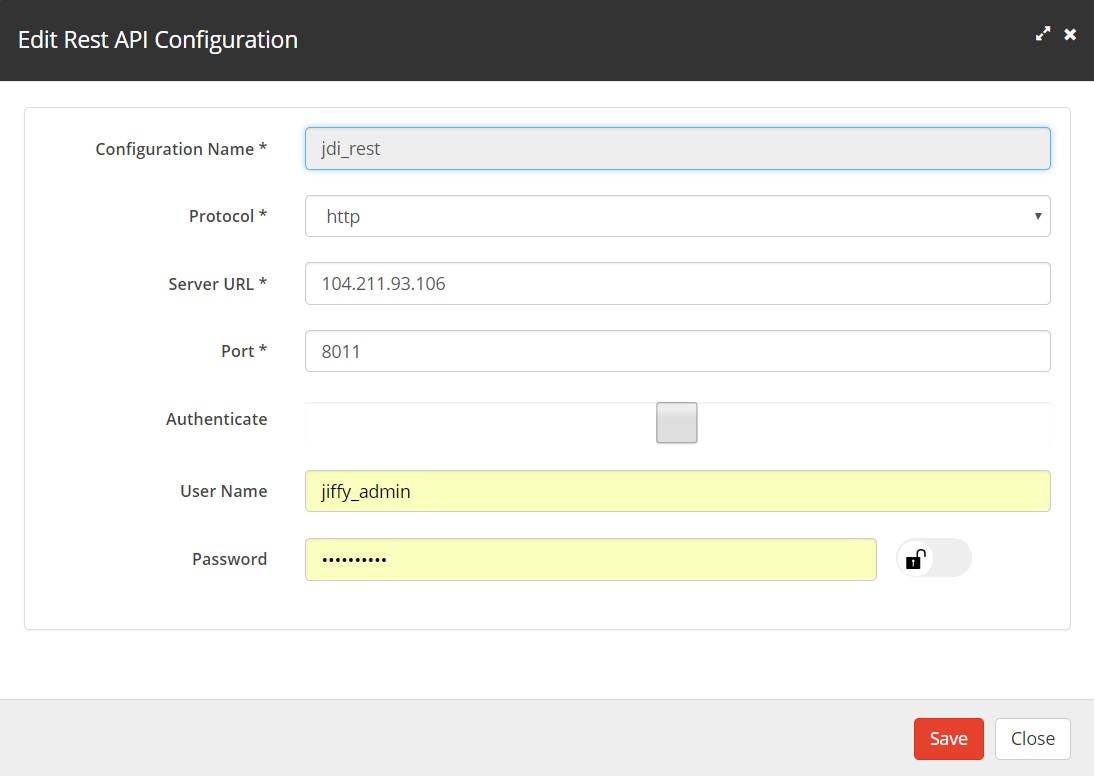Screen dimensions: 1094x776
Task: Click the Password label
Action: click(229, 558)
